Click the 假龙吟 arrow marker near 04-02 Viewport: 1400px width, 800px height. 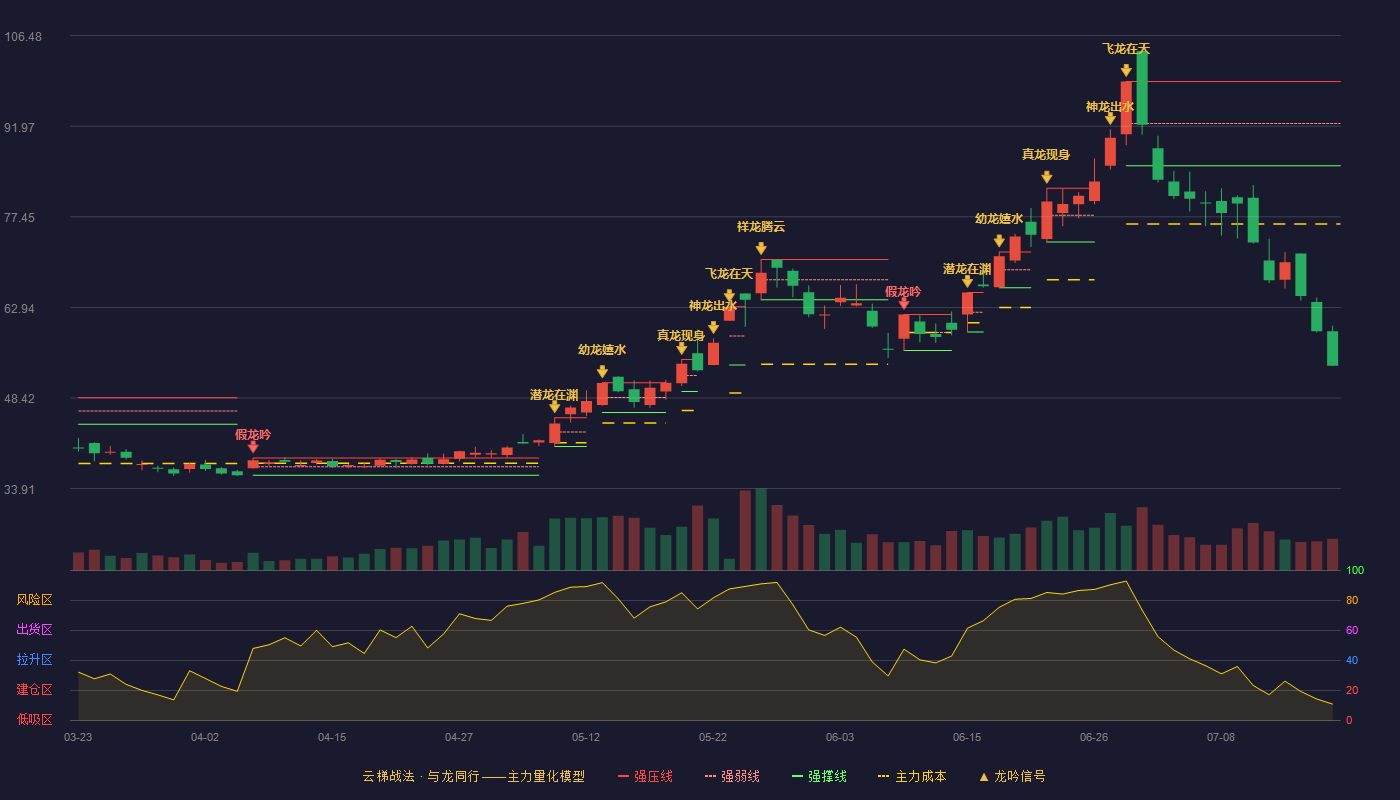click(253, 448)
